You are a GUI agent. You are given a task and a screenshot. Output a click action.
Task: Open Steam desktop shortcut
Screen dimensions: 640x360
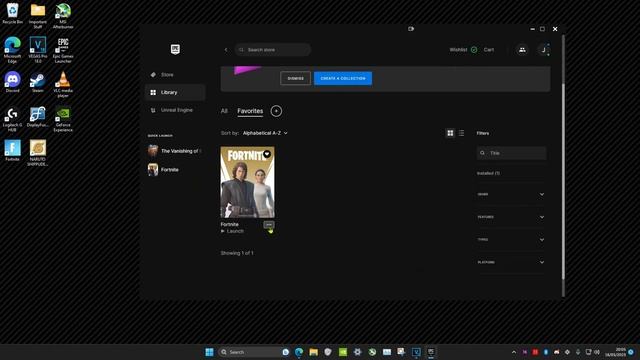click(x=38, y=82)
